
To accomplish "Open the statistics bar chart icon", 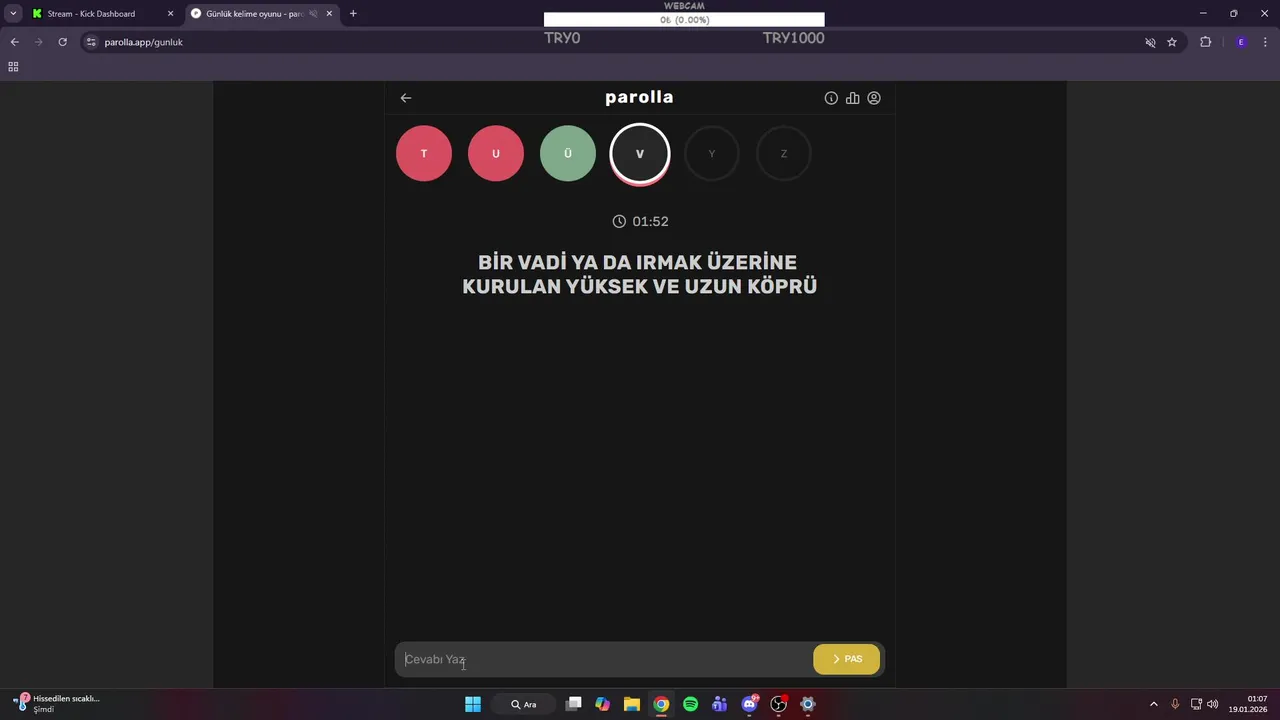I will click(853, 98).
